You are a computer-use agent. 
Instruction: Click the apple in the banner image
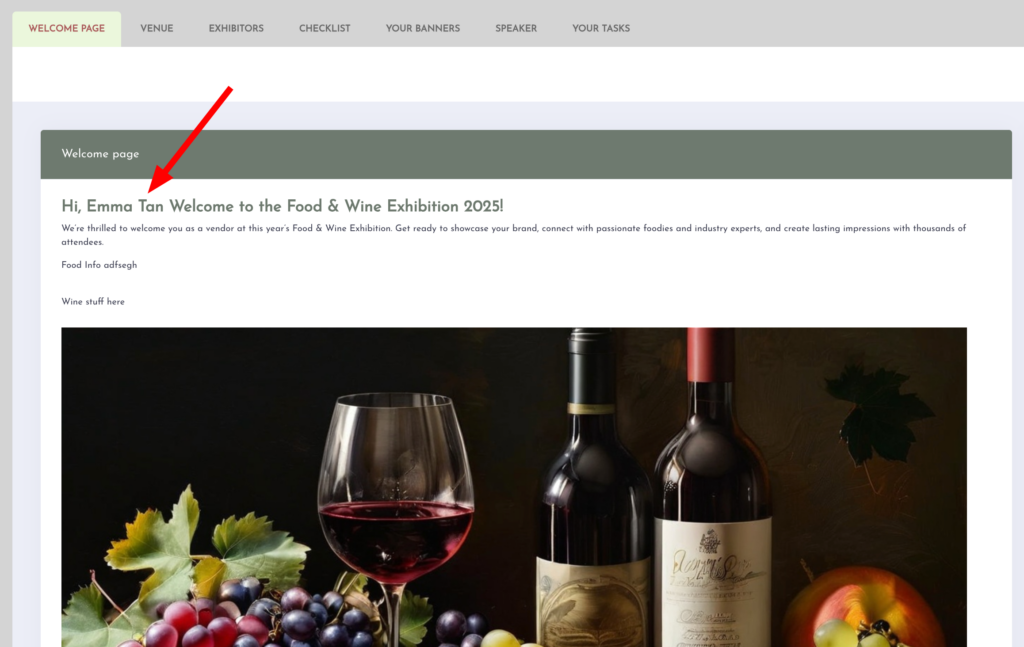point(862,607)
